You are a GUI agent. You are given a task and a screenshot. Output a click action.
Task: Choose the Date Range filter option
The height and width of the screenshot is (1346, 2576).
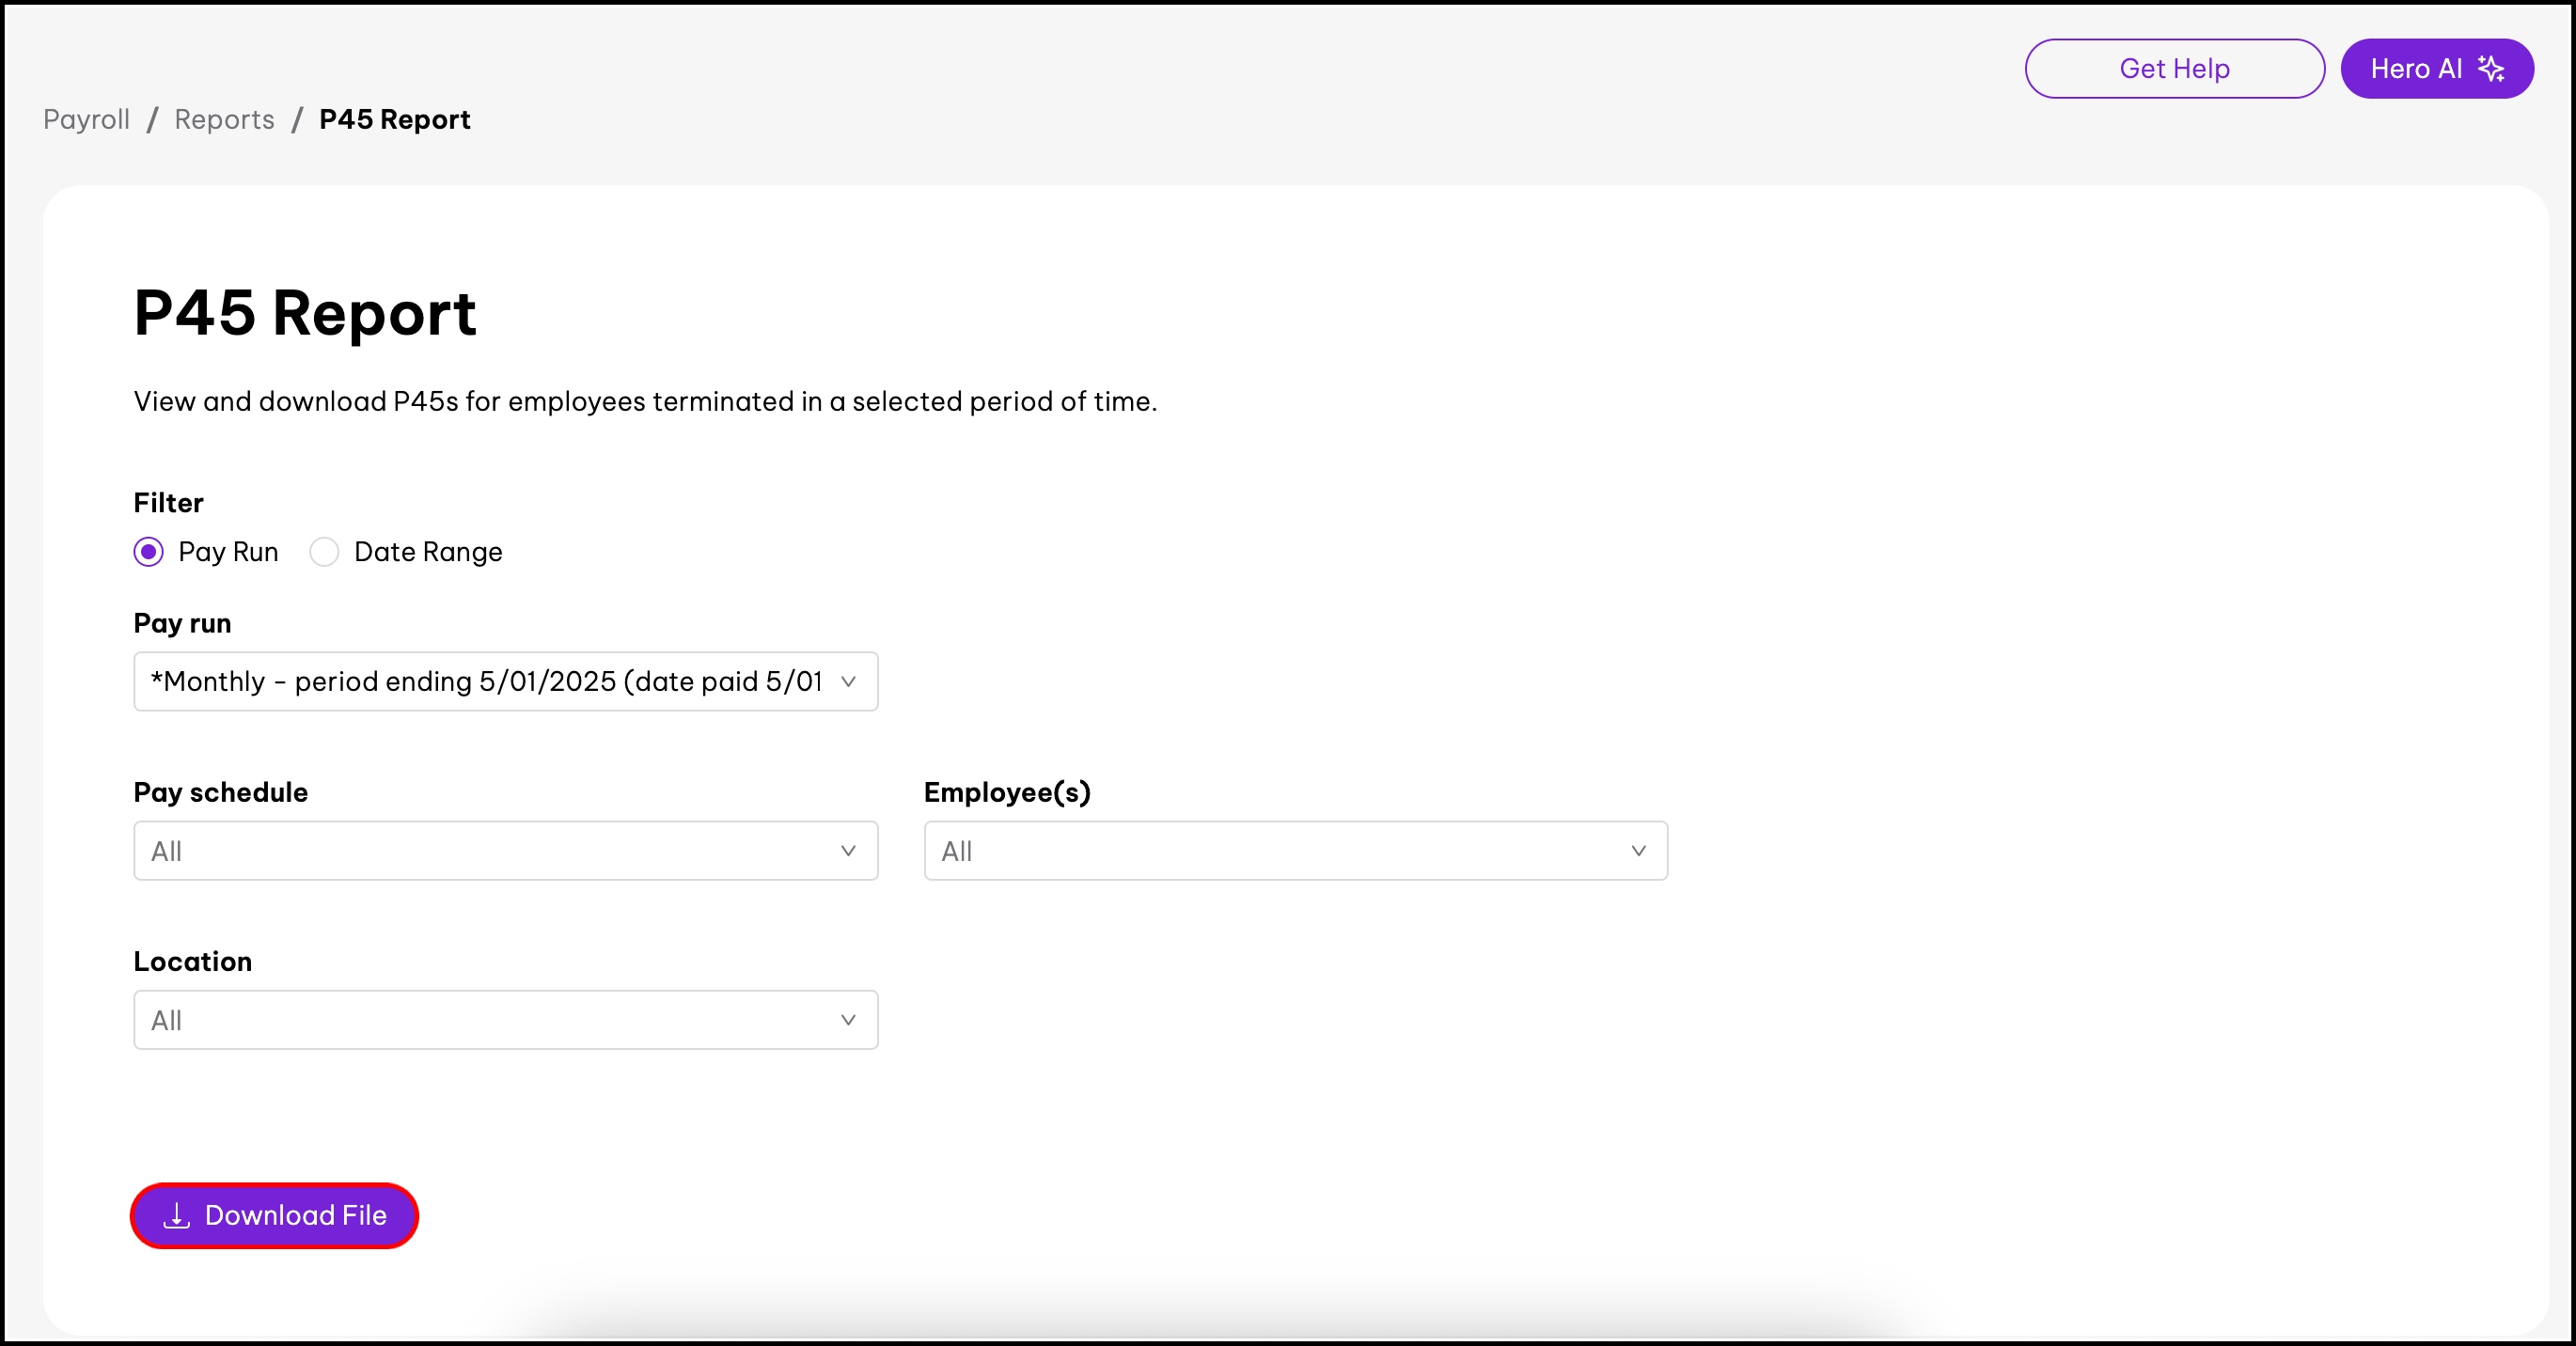pyautogui.click(x=324, y=552)
